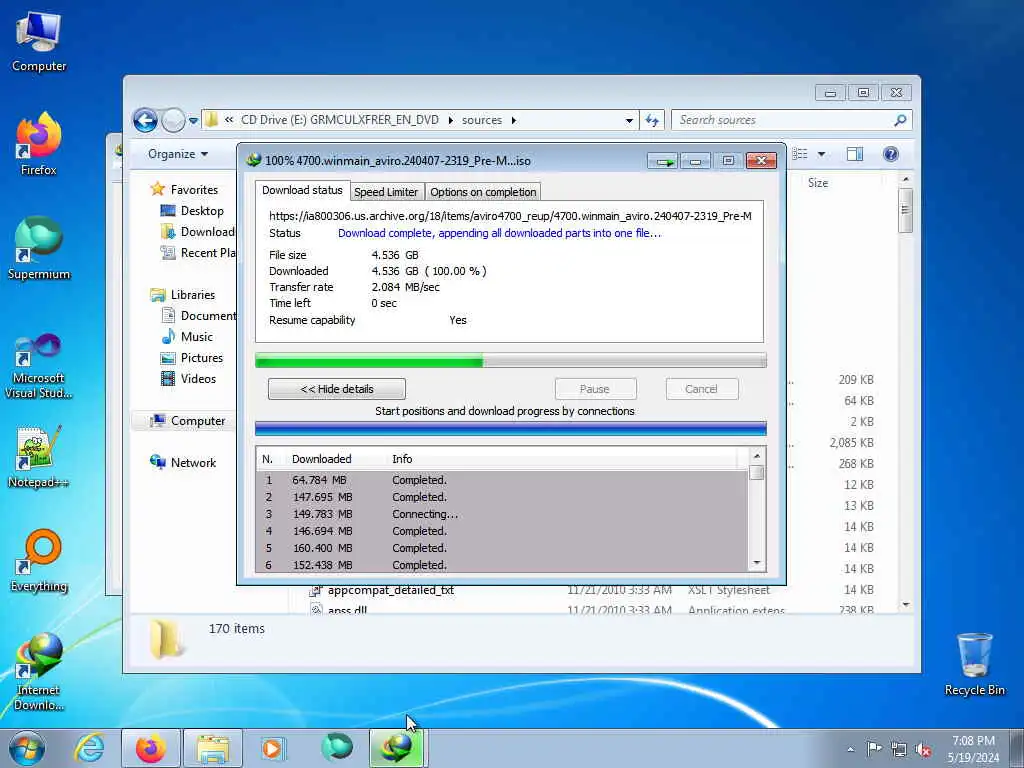Click the Size column header

(818, 183)
